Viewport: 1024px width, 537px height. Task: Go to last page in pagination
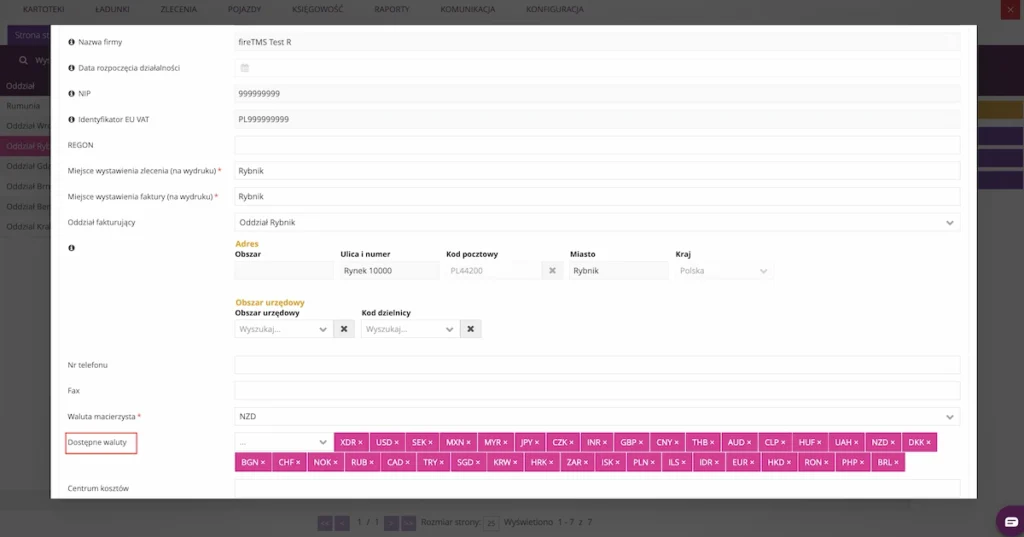(x=408, y=523)
